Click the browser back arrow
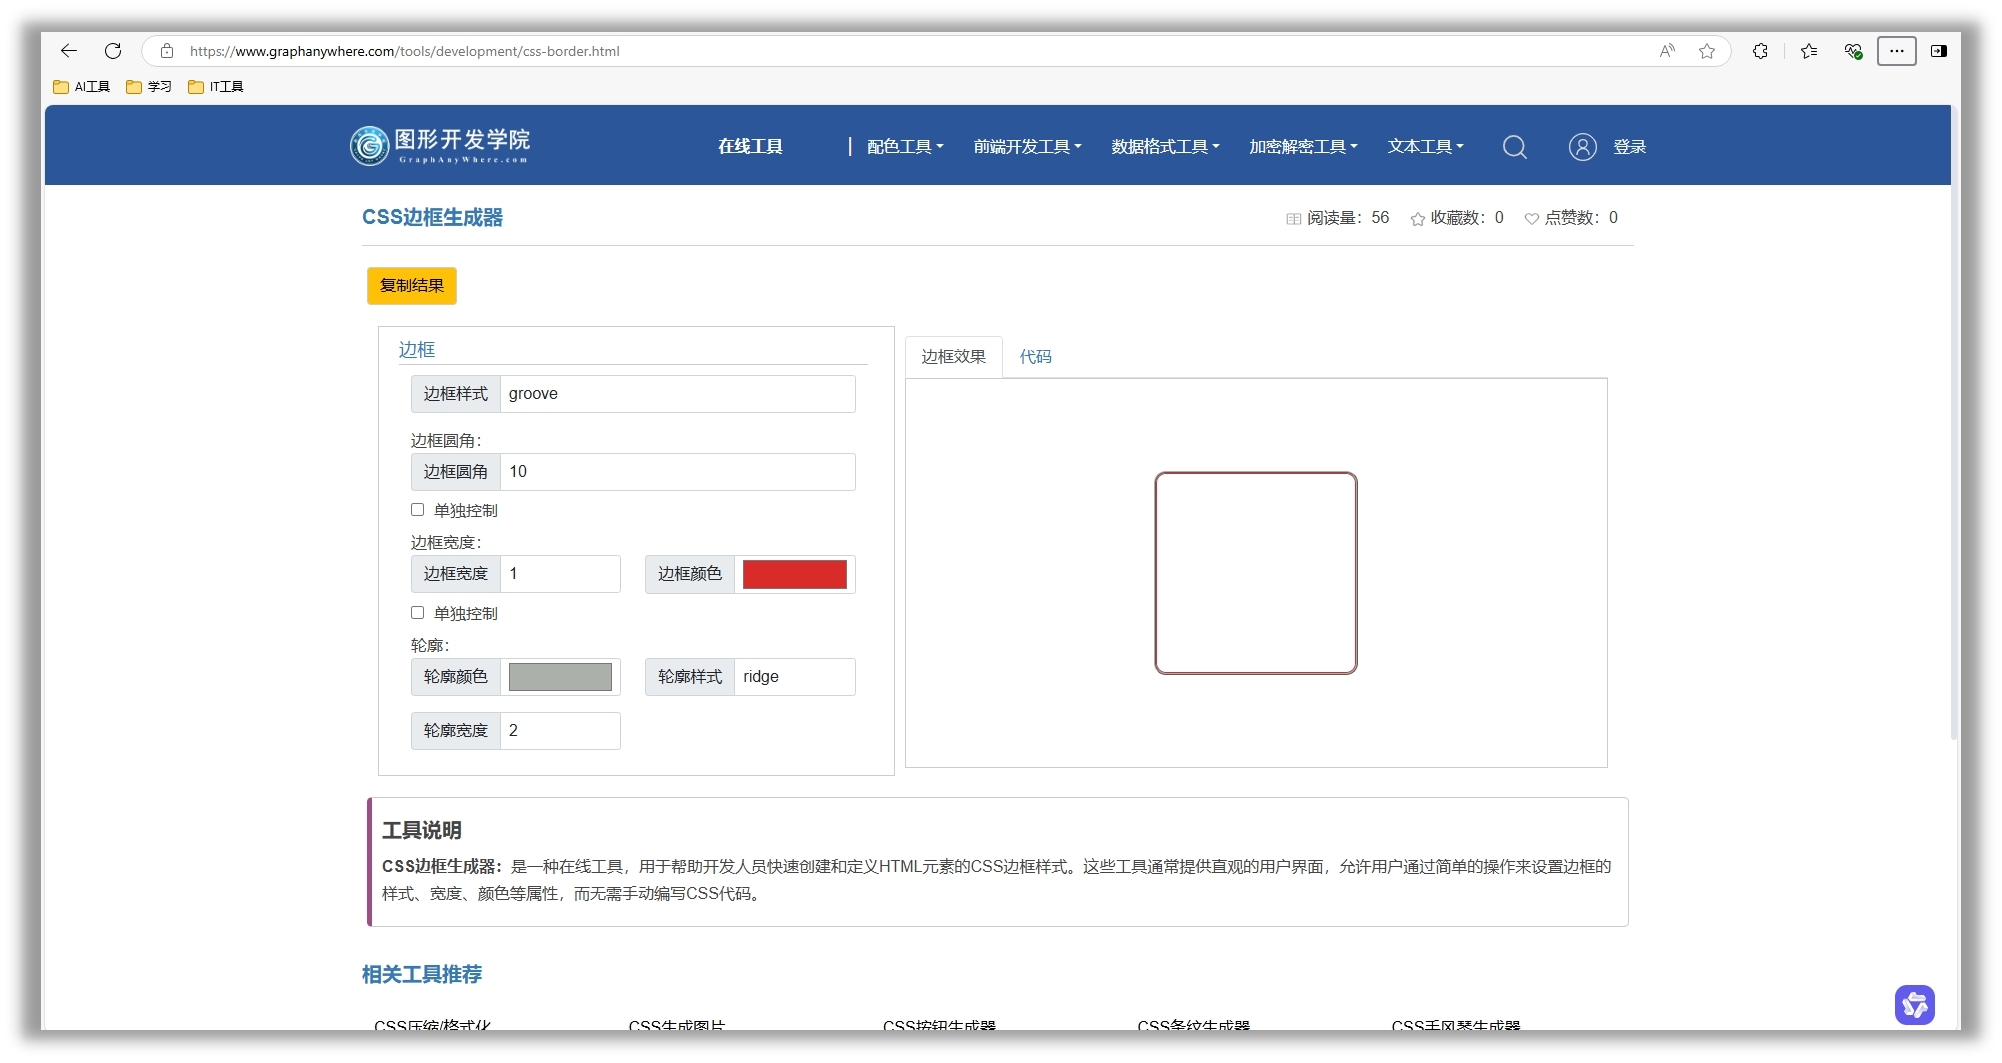 click(68, 51)
